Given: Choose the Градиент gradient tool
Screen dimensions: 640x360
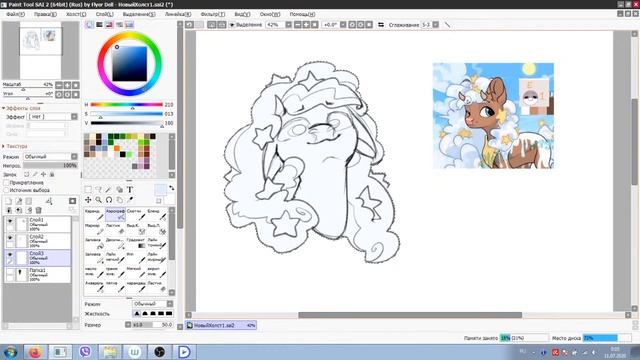Looking at the screenshot, I should (x=136, y=243).
